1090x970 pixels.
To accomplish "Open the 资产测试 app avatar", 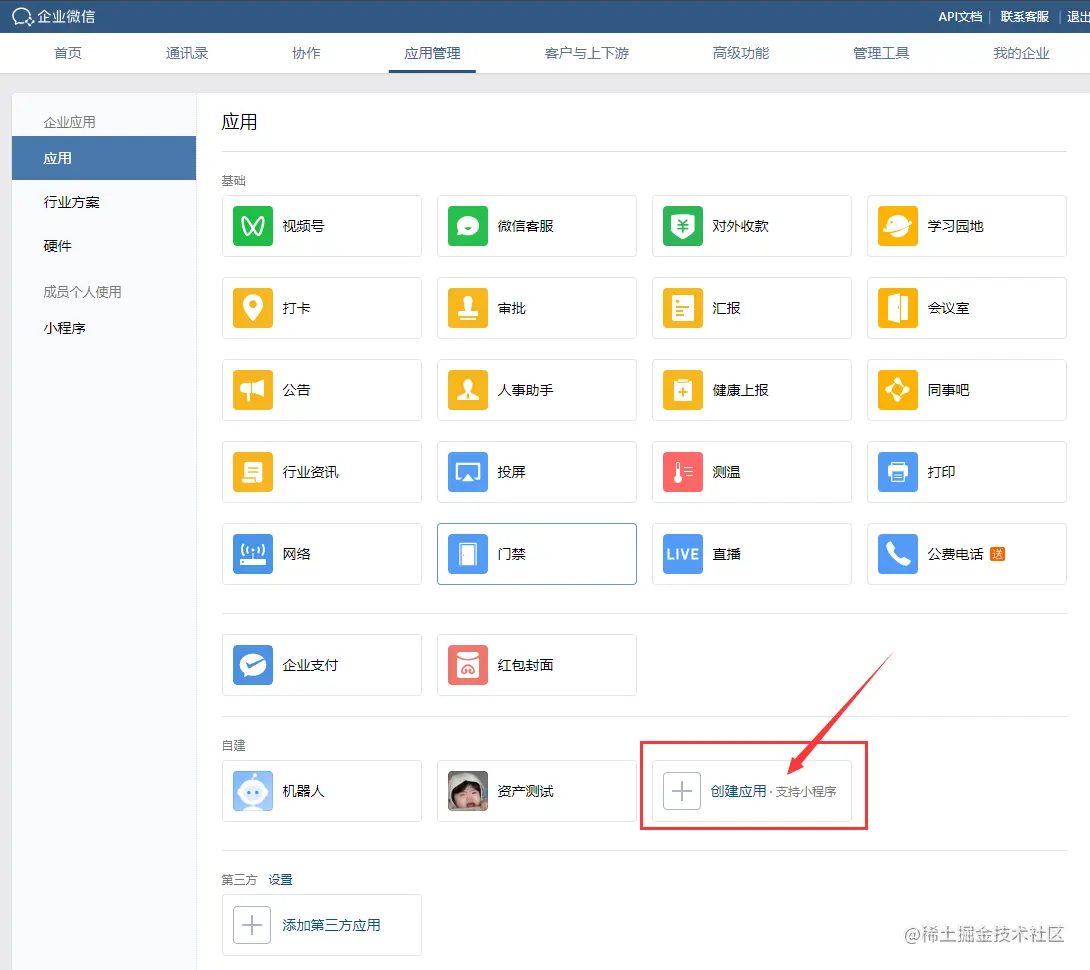I will point(468,791).
